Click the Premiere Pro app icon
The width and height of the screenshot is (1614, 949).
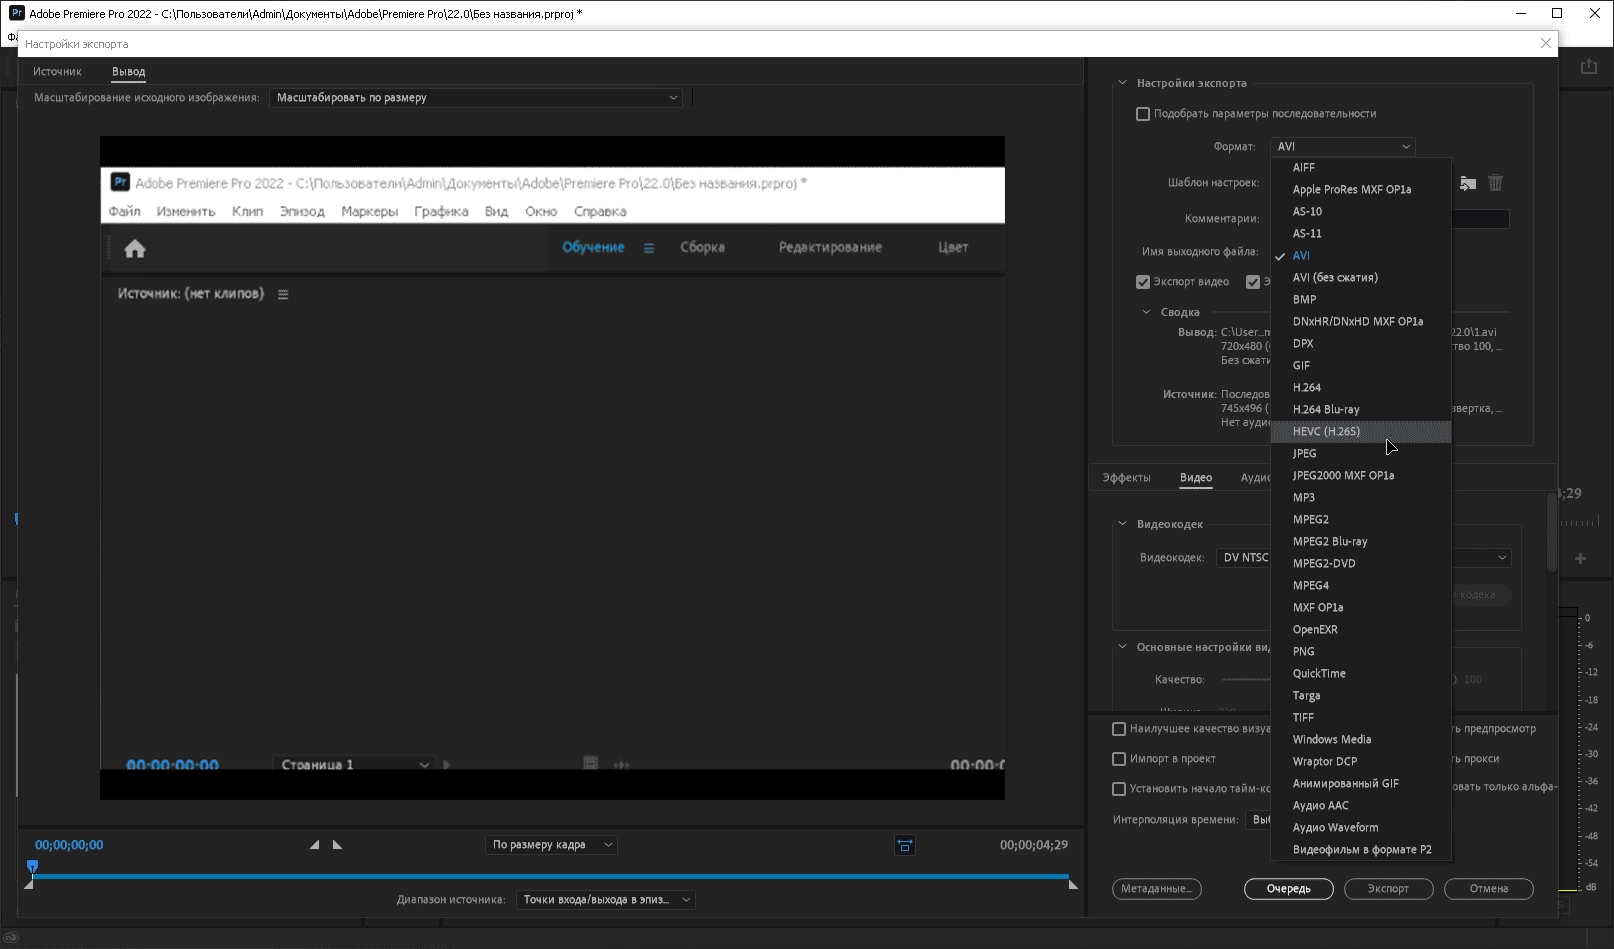tap(16, 13)
